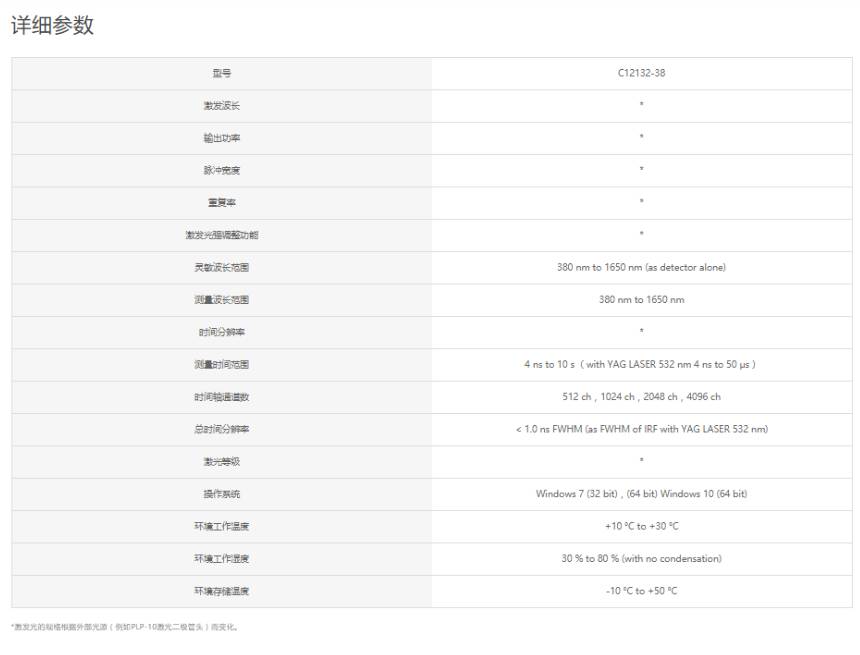The height and width of the screenshot is (655, 860).
Task: Click the 型号 row label
Action: [x=222, y=73]
